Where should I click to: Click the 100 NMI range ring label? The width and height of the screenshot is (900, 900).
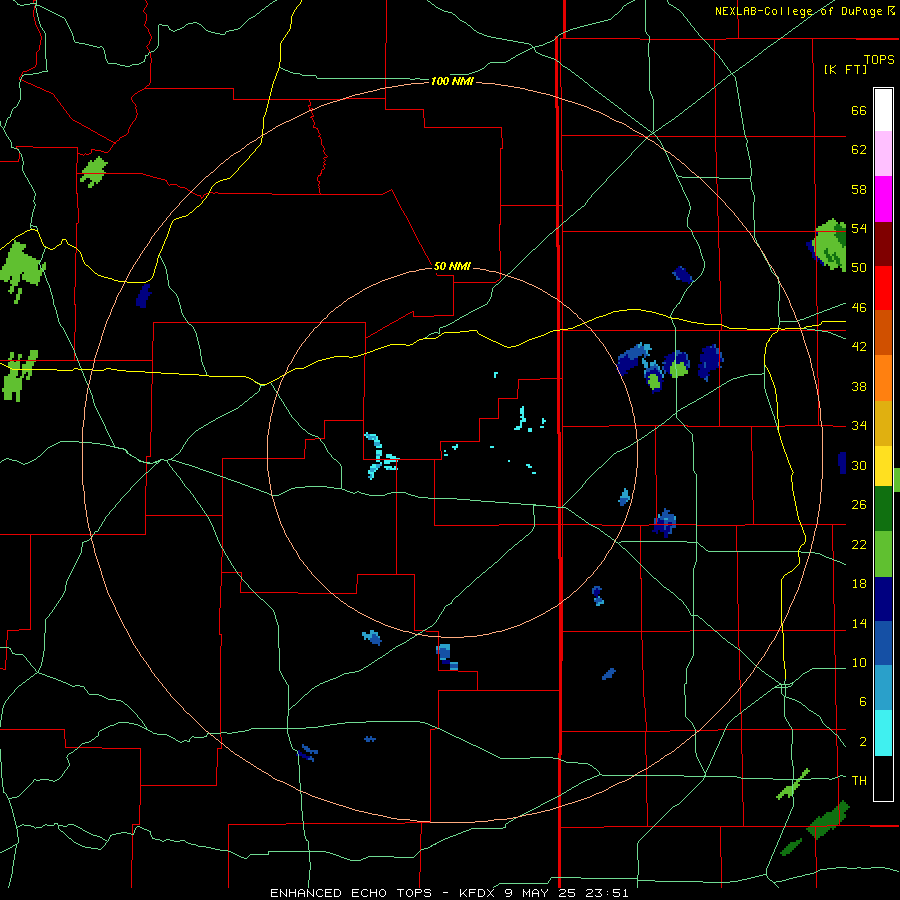pyautogui.click(x=452, y=82)
